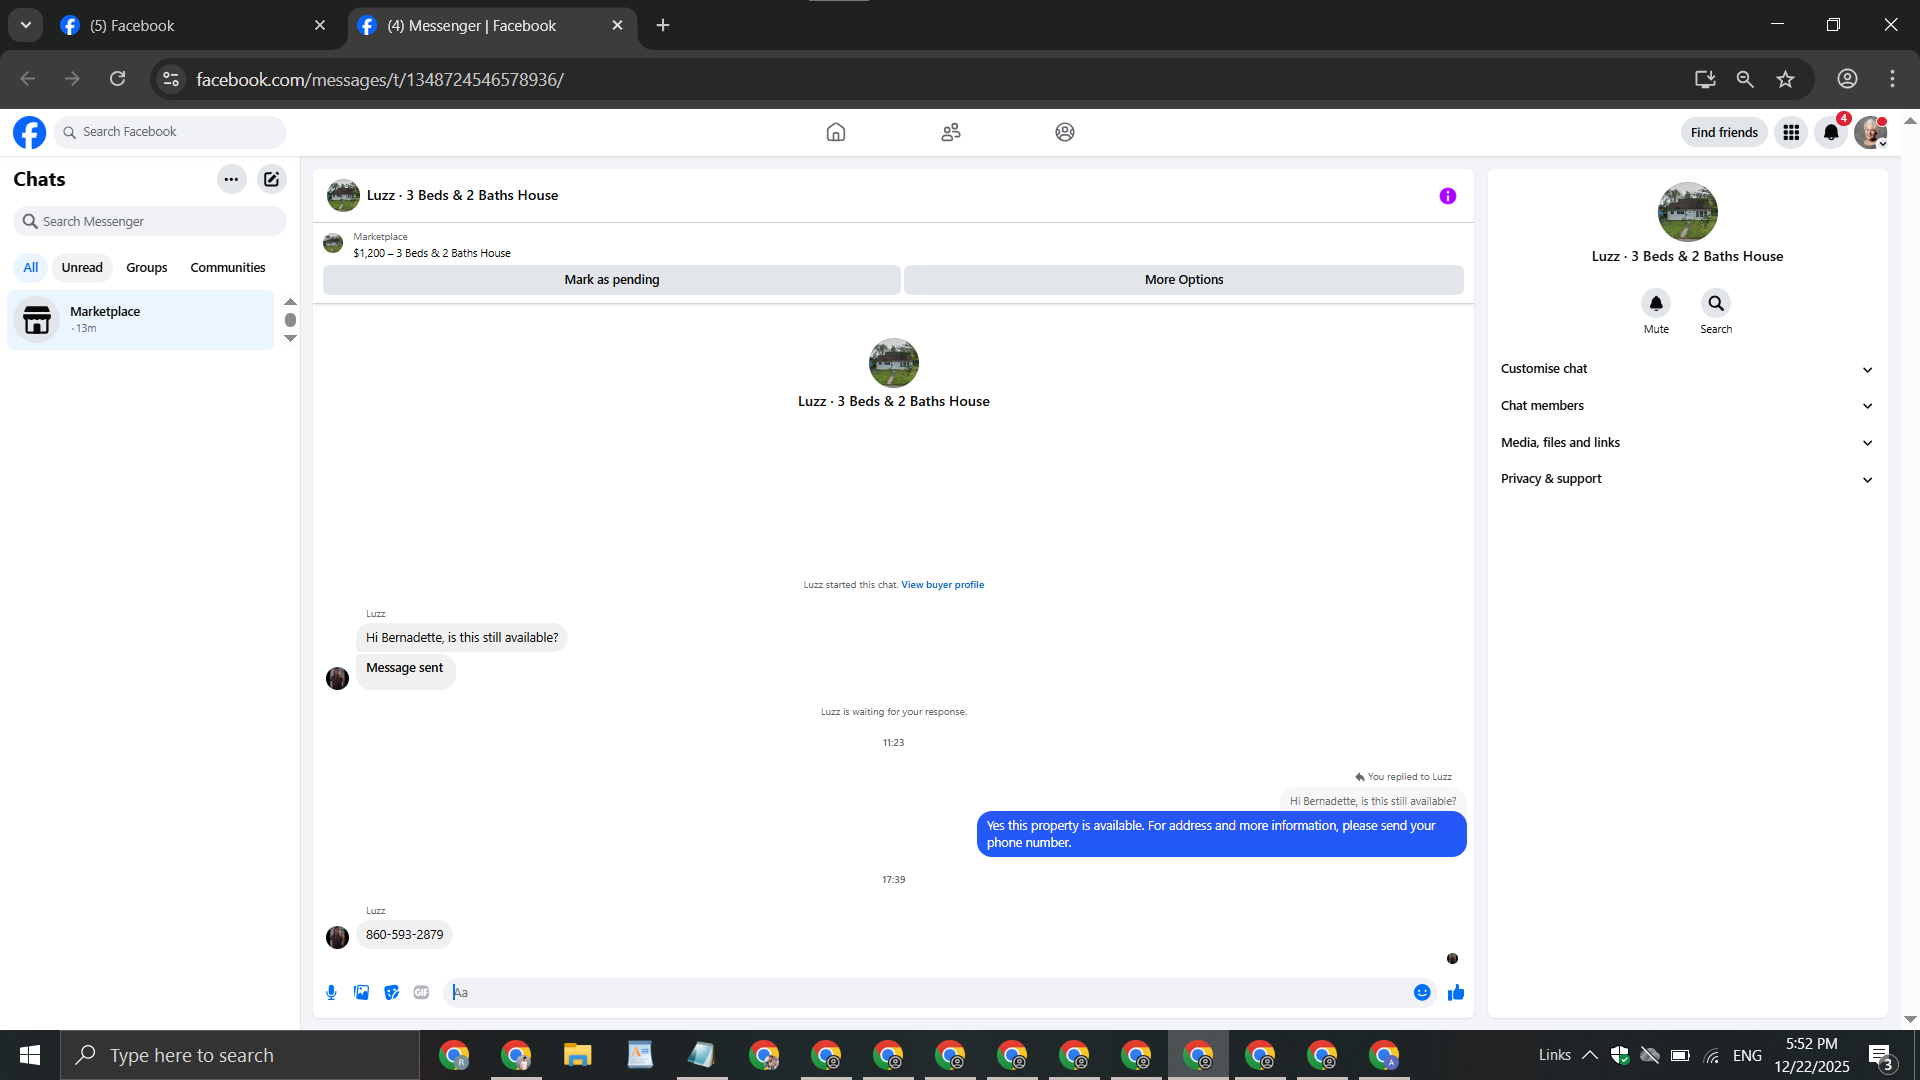Mute this conversation

[x=1656, y=303]
